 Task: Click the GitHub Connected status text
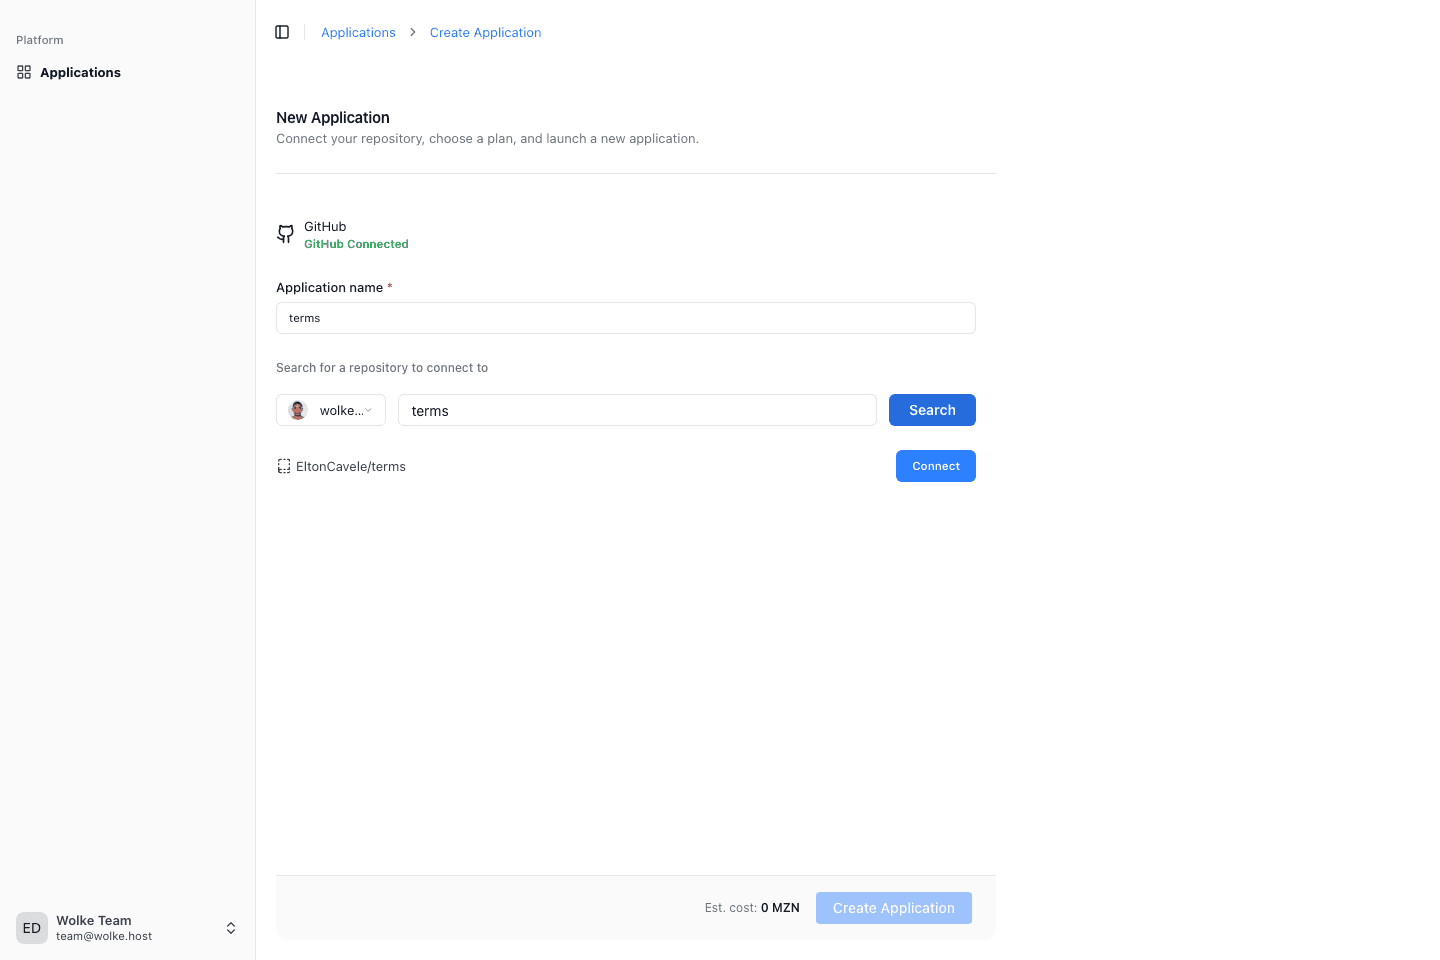(356, 244)
